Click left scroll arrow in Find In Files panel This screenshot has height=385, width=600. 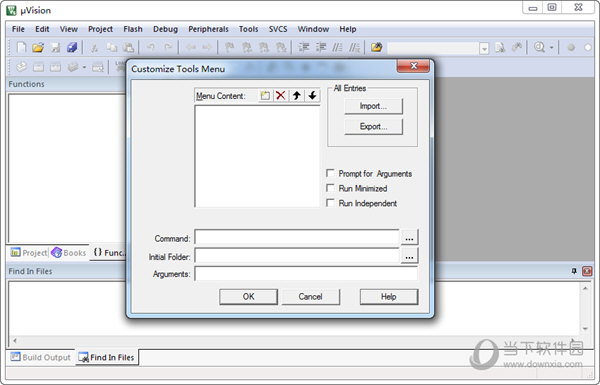click(15, 340)
